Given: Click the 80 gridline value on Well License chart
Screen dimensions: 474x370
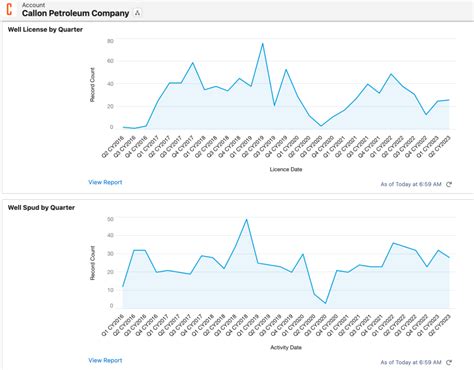Looking at the screenshot, I should 110,41.
